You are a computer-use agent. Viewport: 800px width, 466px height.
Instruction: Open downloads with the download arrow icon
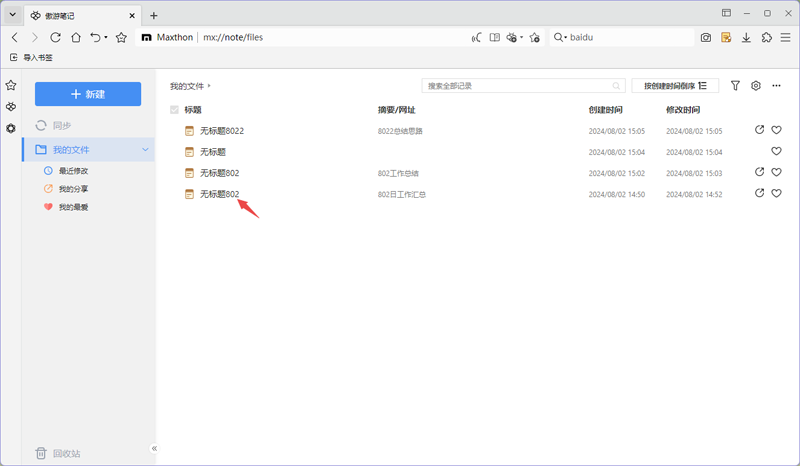[746, 37]
